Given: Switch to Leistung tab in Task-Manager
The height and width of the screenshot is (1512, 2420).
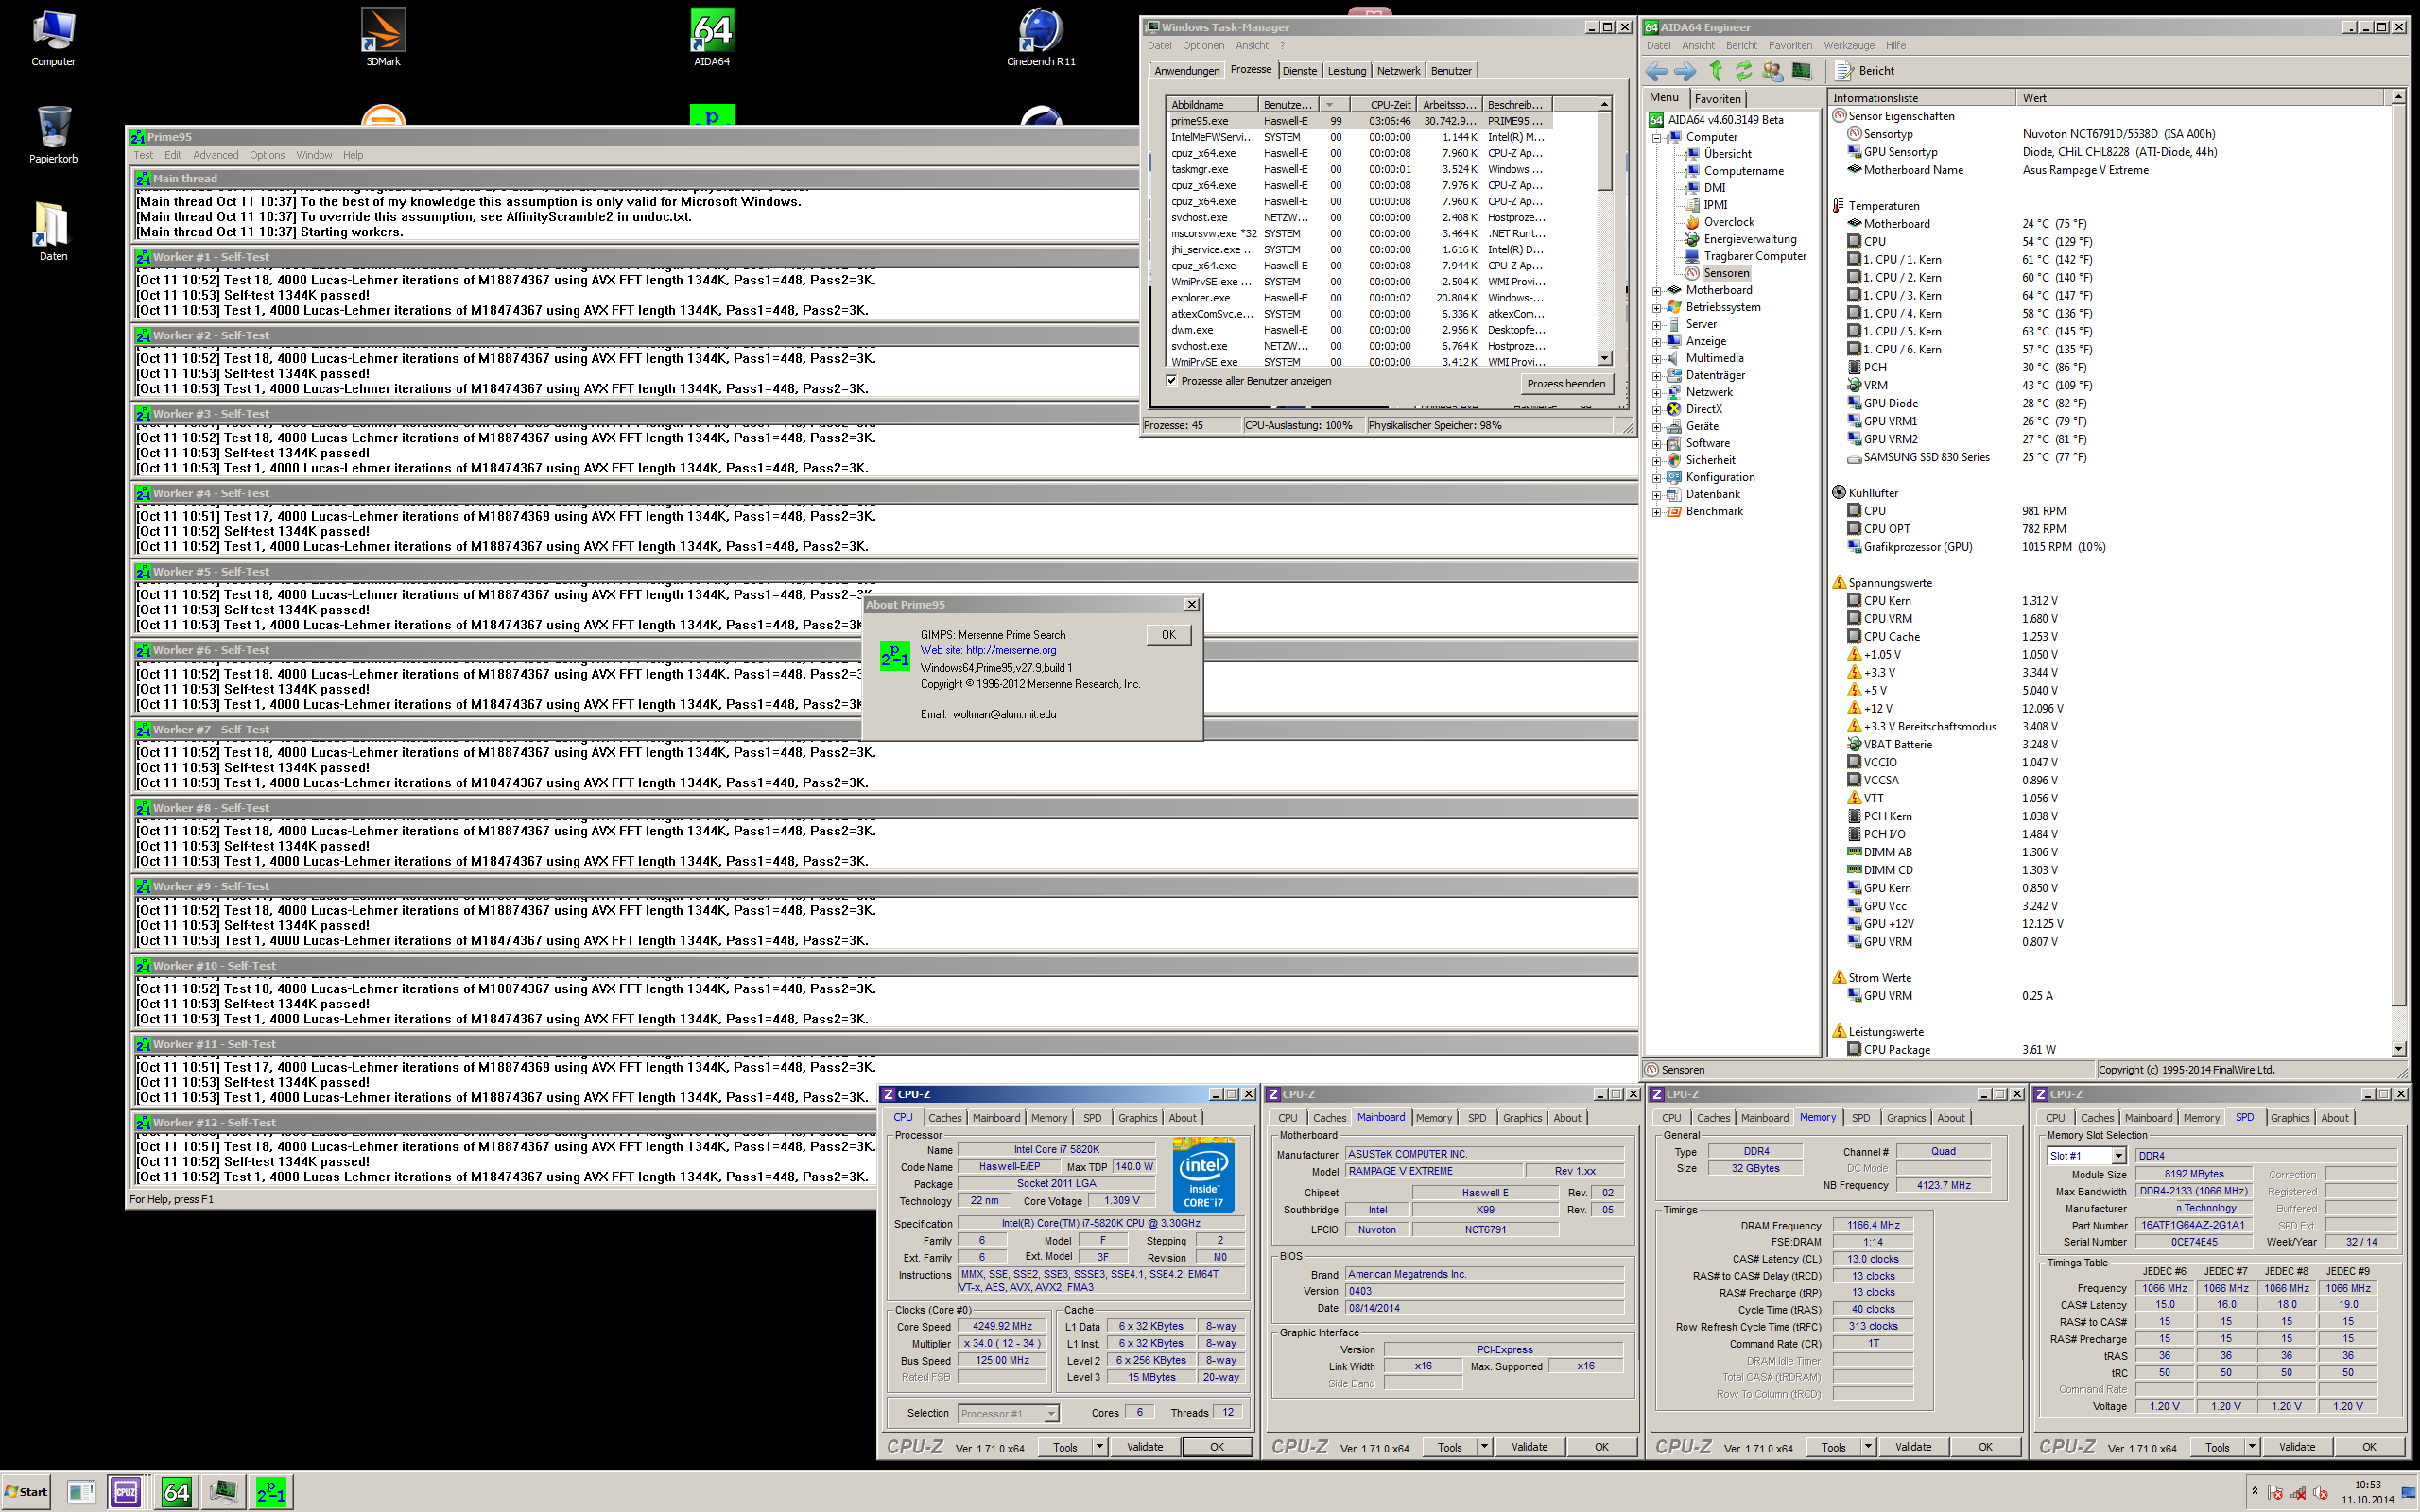Looking at the screenshot, I should (1346, 71).
